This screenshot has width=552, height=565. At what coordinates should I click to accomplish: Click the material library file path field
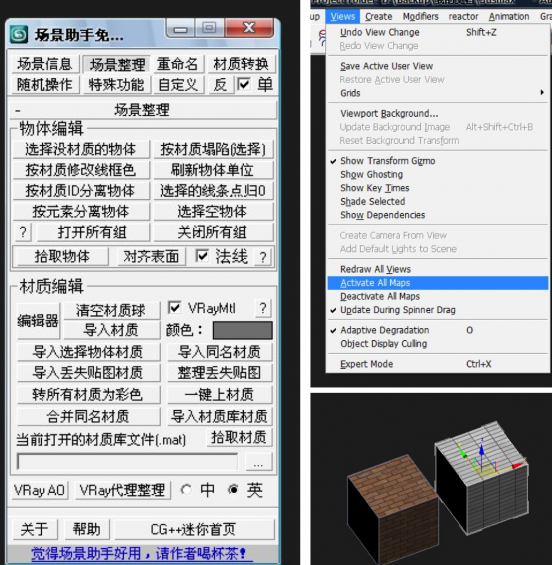pyautogui.click(x=128, y=461)
